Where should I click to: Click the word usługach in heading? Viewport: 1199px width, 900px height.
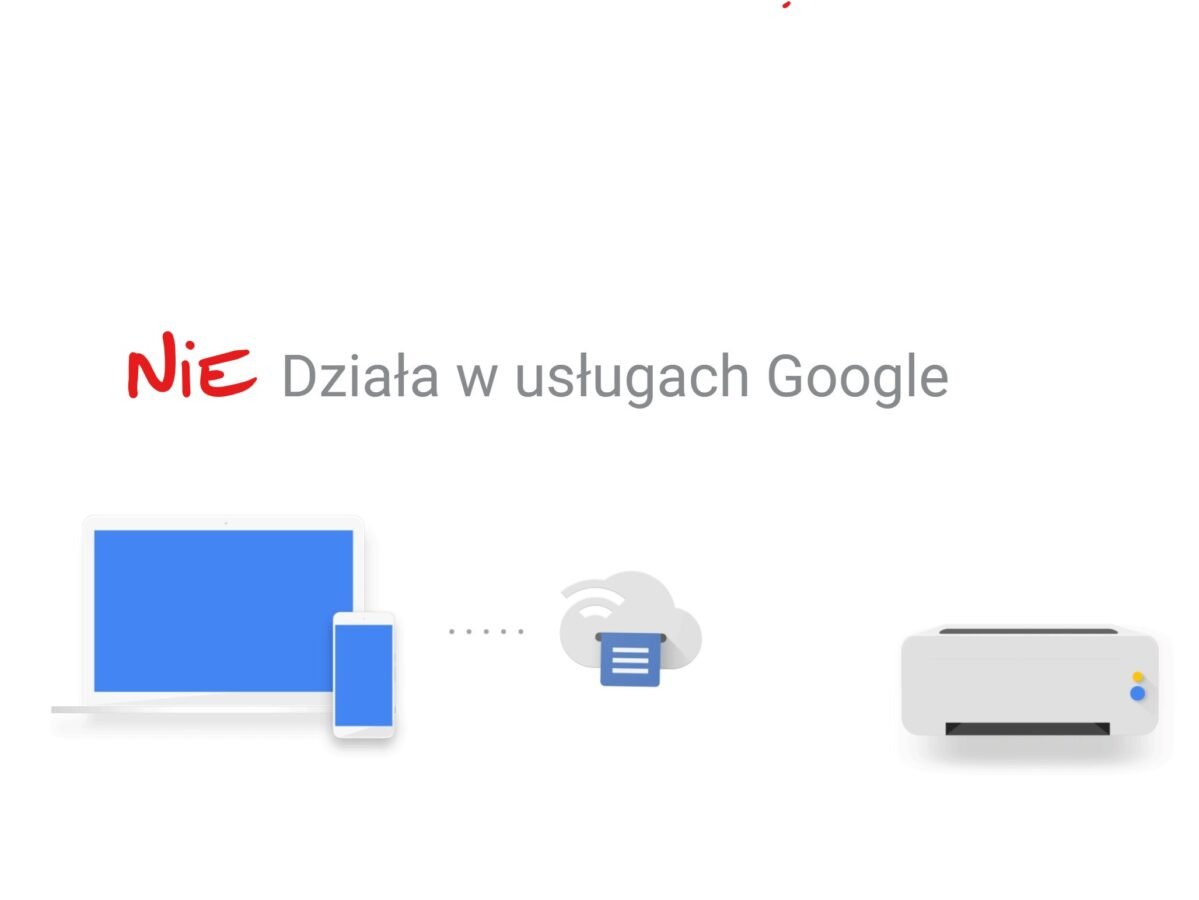(632, 377)
